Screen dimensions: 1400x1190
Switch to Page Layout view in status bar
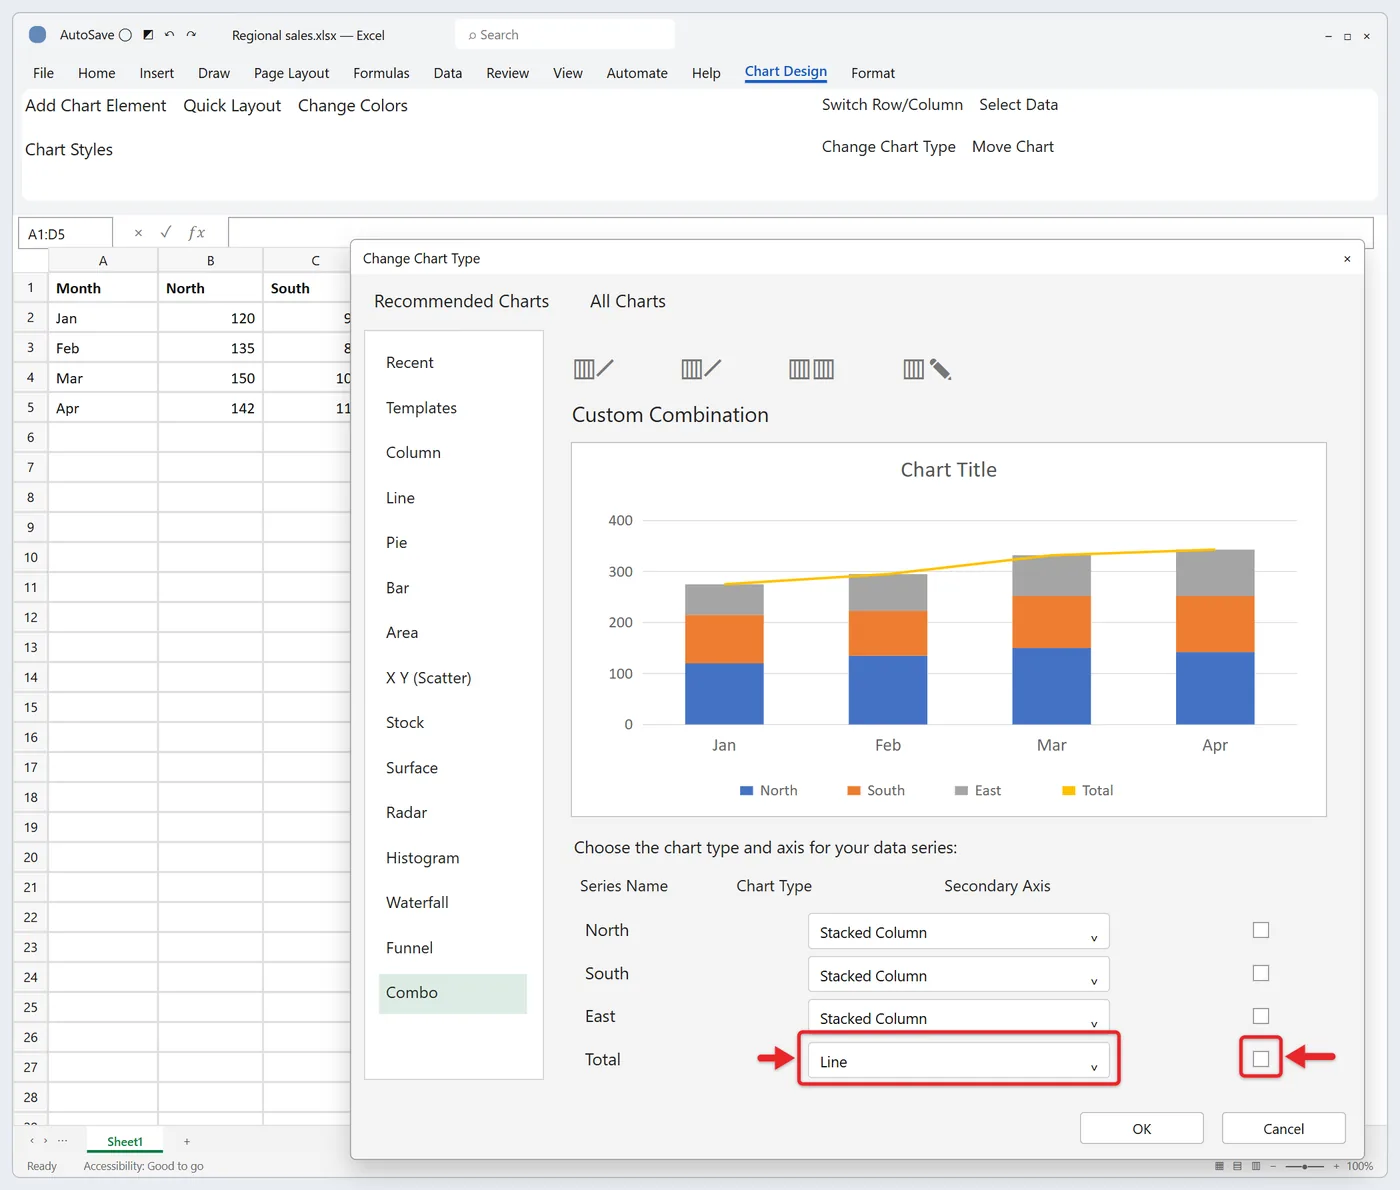[x=1238, y=1166]
